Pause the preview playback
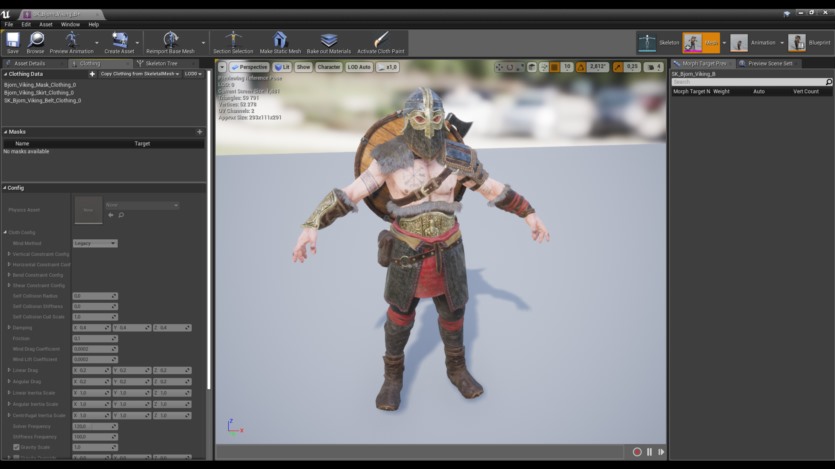 [x=649, y=452]
